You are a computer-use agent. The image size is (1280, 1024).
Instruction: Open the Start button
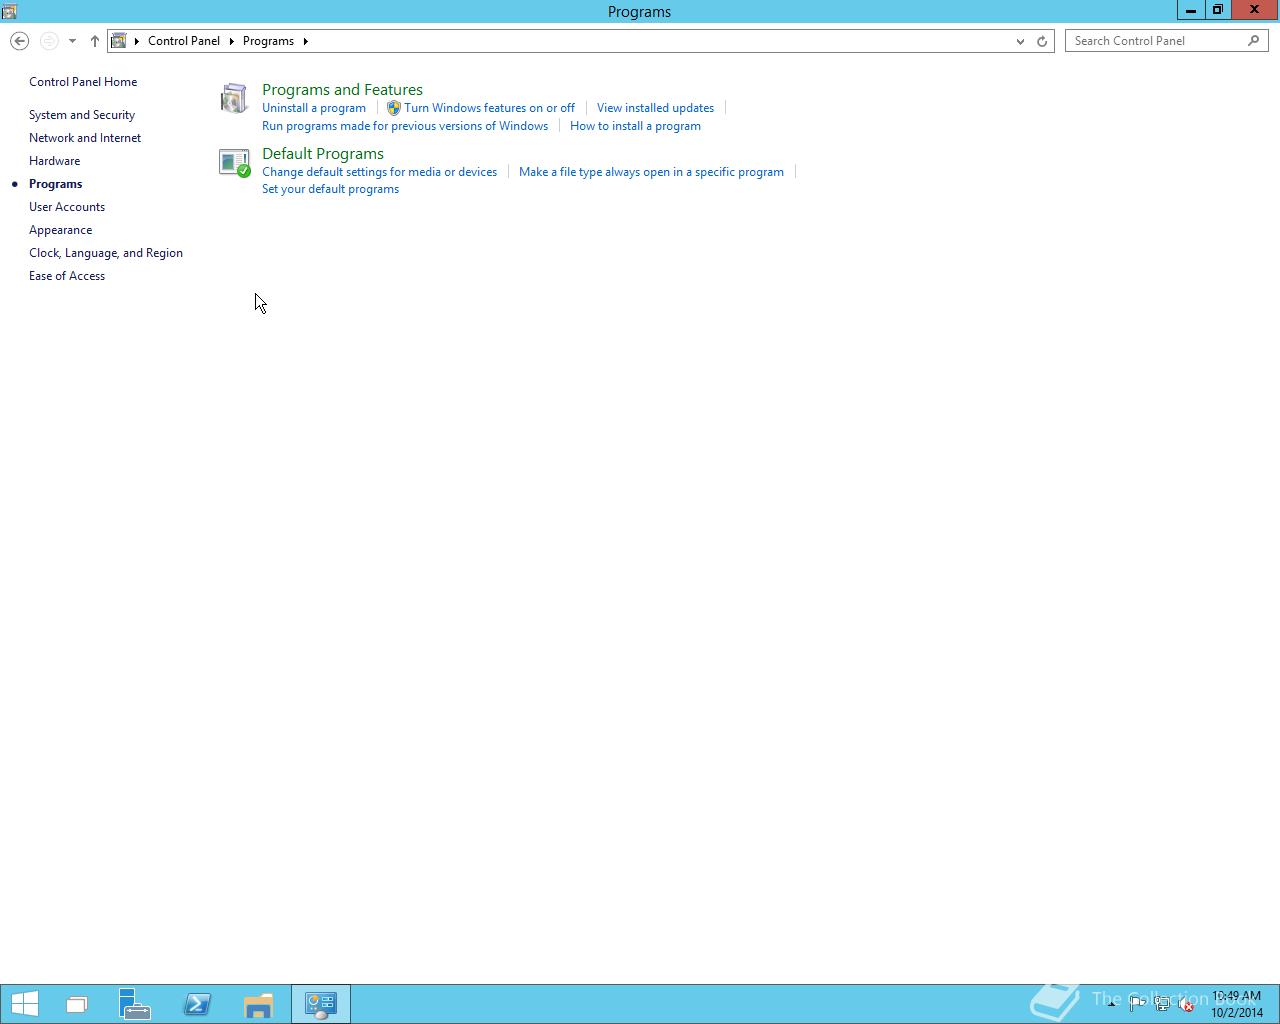[24, 1004]
